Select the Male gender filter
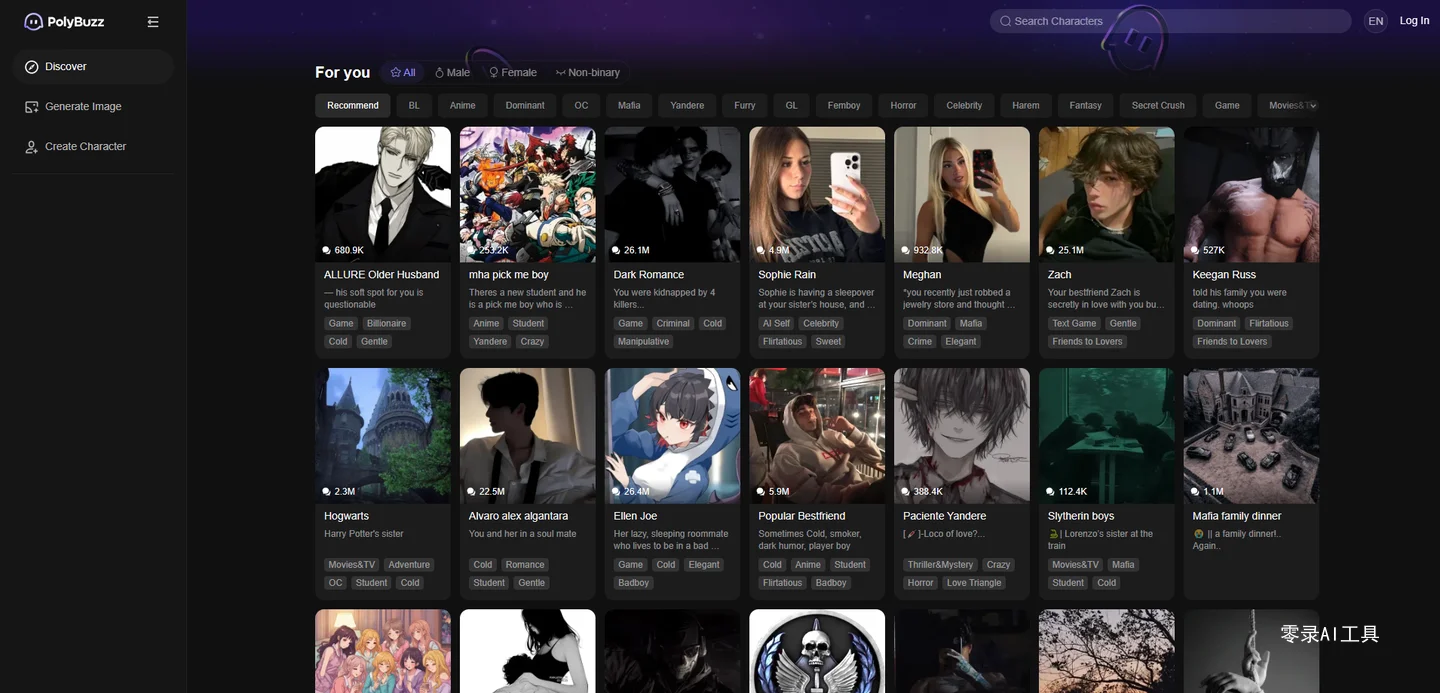 [x=452, y=73]
